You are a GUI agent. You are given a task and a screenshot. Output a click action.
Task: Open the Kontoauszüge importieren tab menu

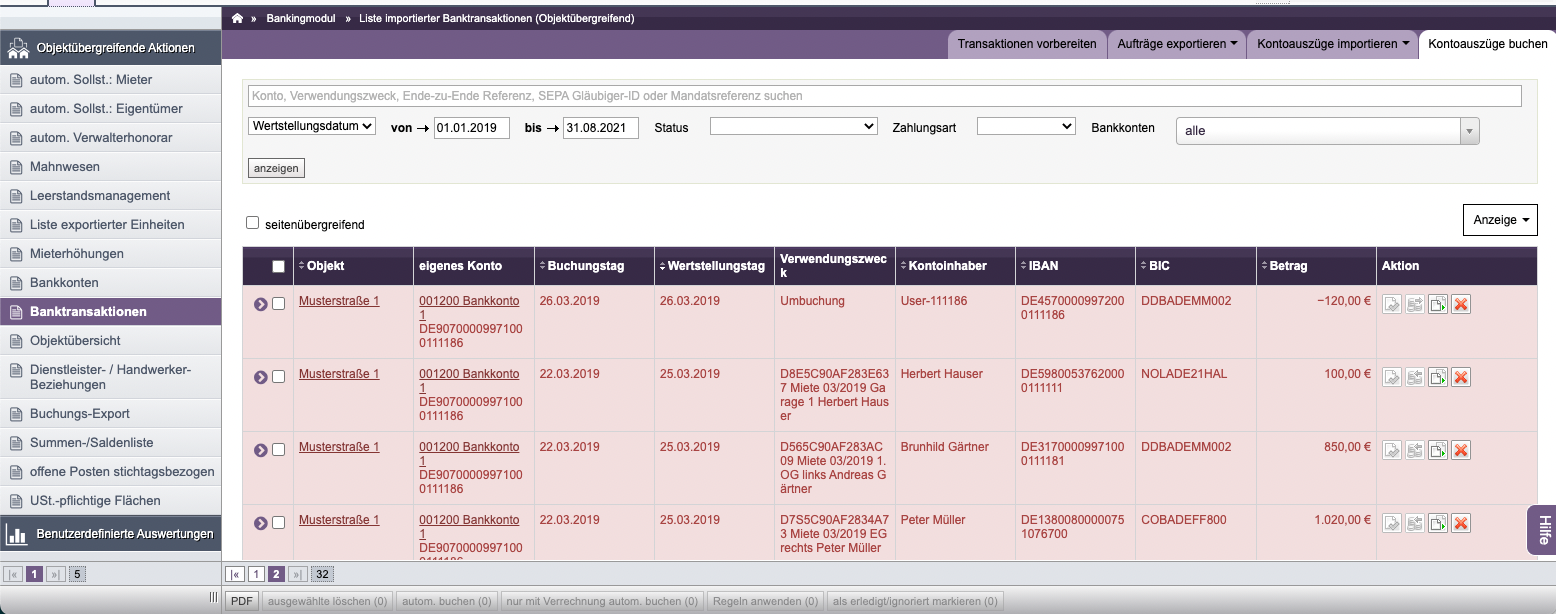click(x=1332, y=44)
